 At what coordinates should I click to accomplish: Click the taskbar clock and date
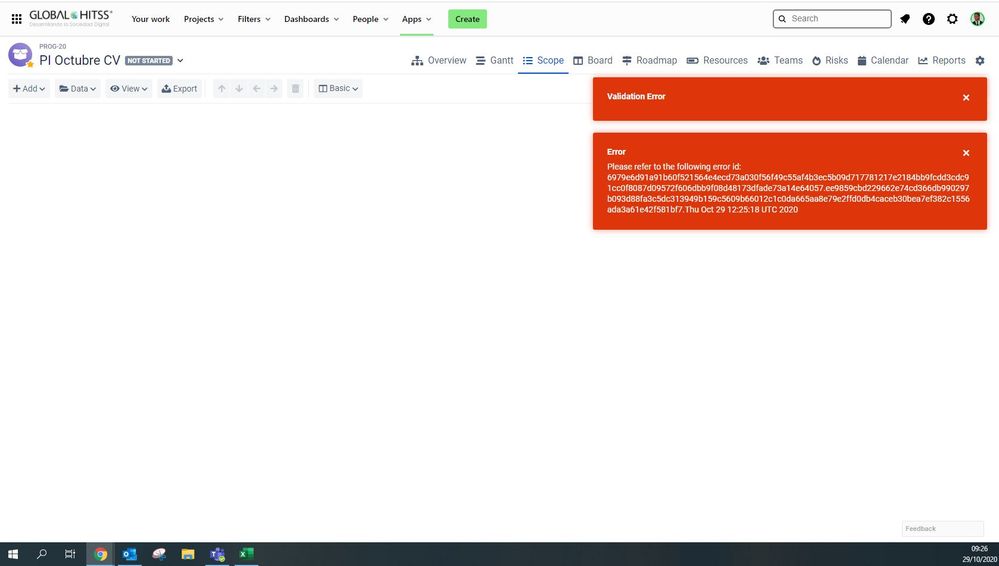click(979, 554)
